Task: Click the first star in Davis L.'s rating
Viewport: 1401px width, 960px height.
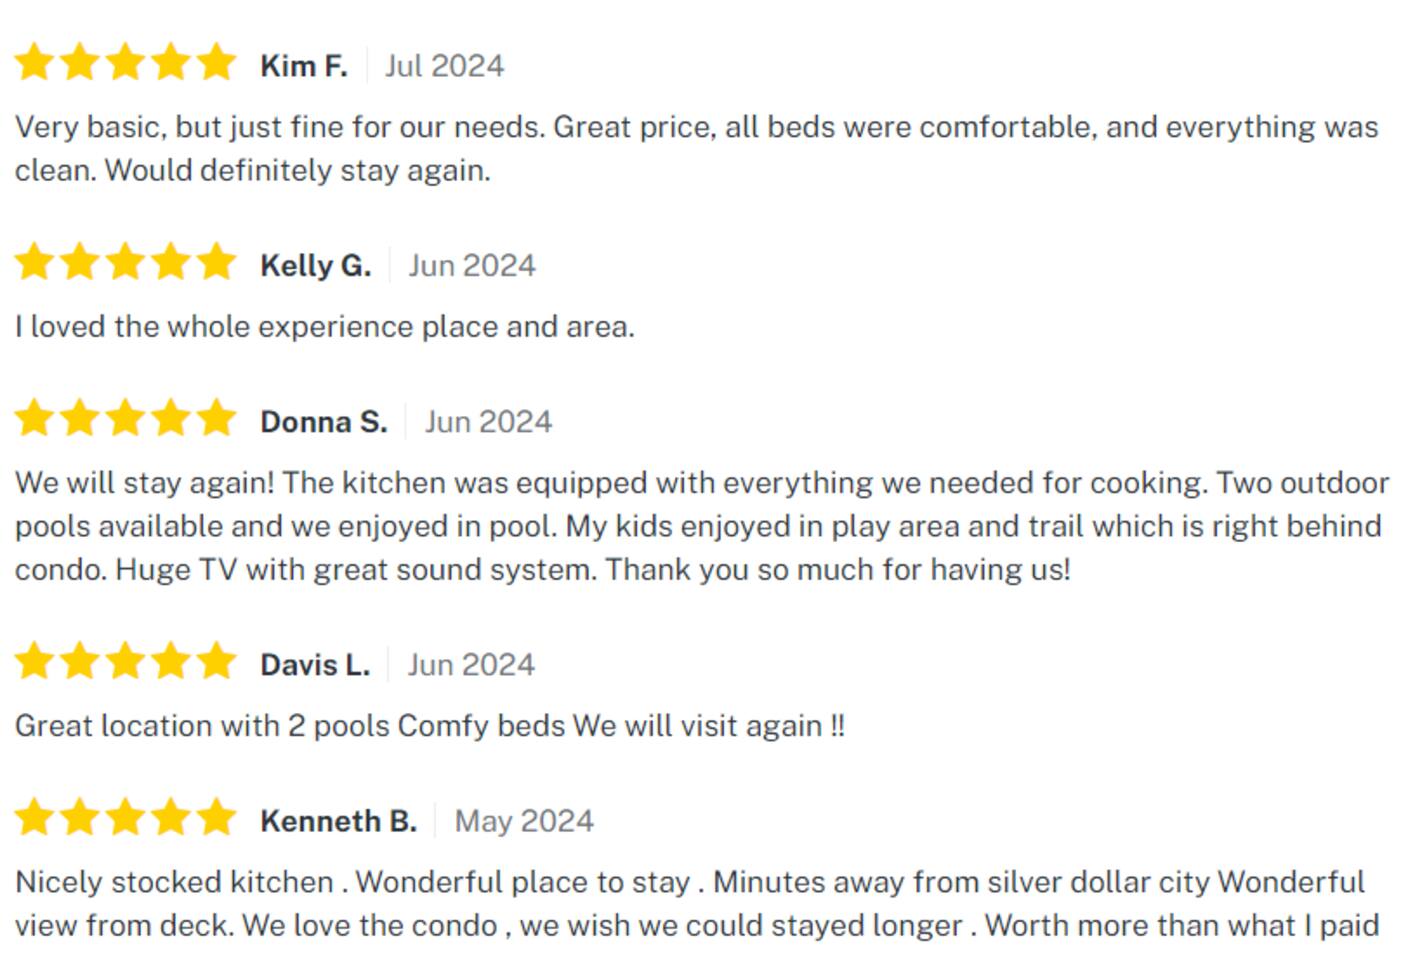Action: click(x=34, y=662)
